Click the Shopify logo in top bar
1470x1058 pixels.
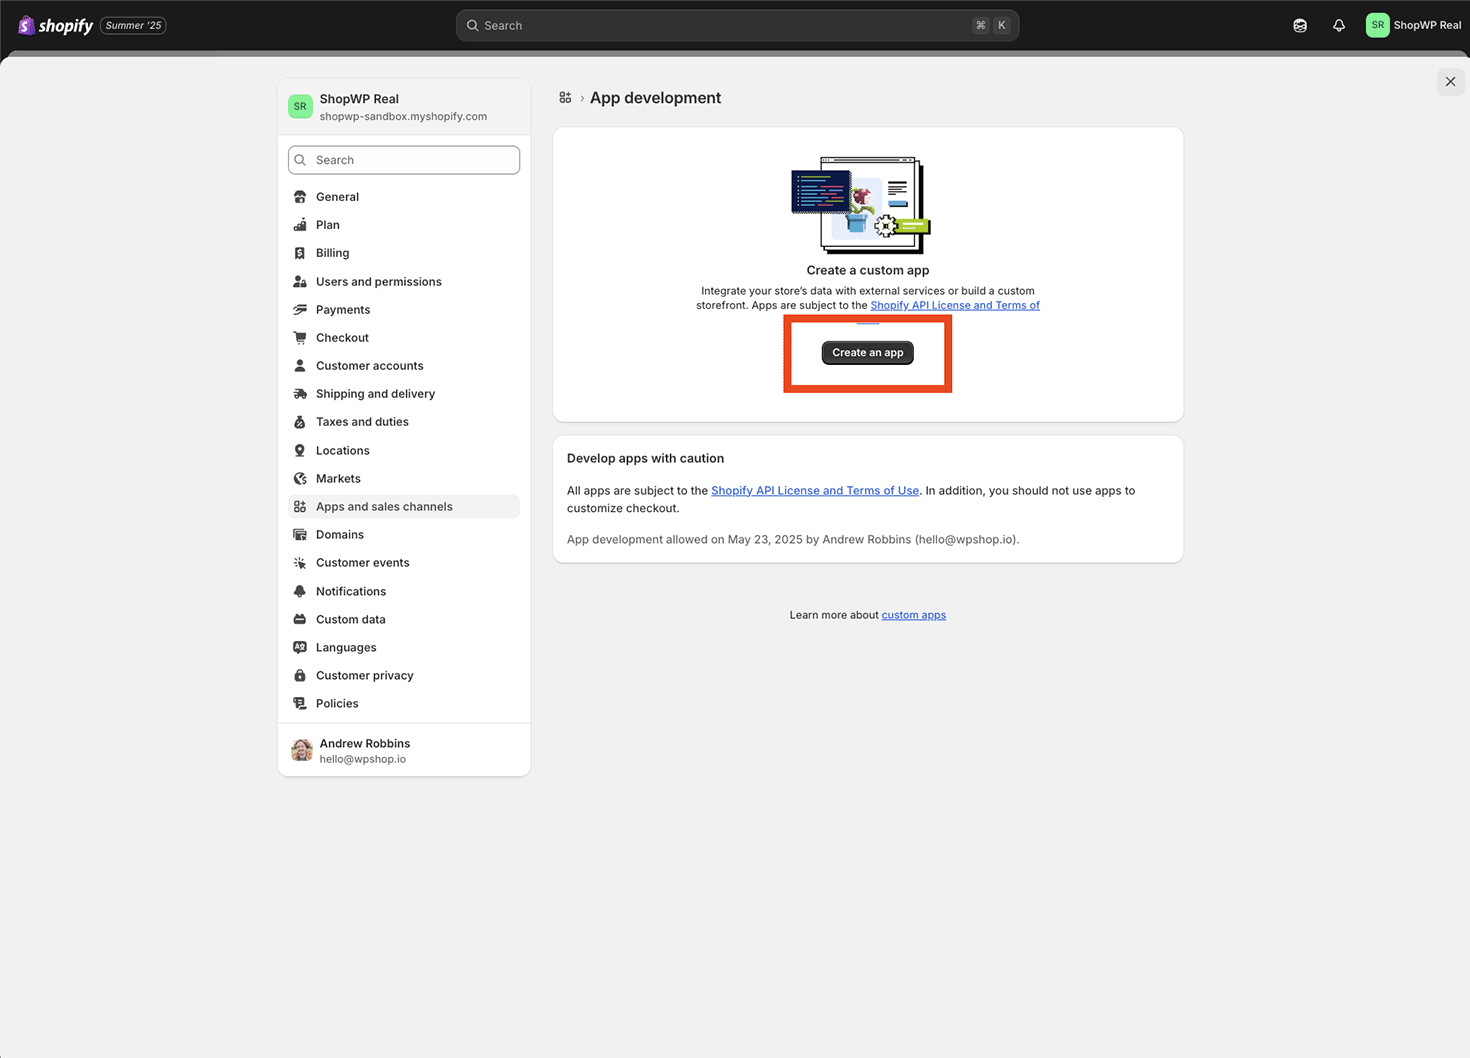(55, 25)
